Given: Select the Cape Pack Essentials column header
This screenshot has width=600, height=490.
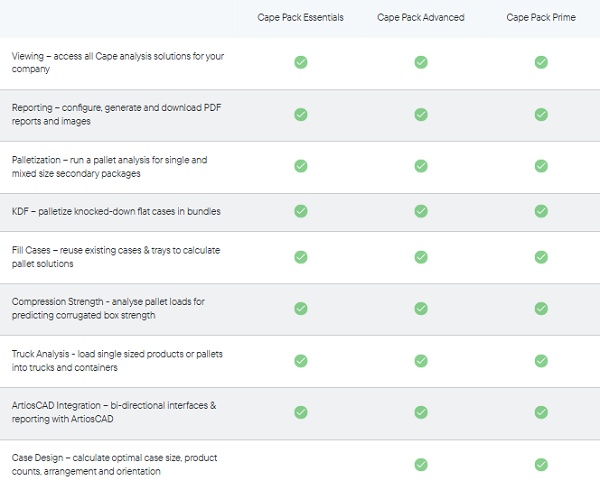Looking at the screenshot, I should pyautogui.click(x=300, y=17).
